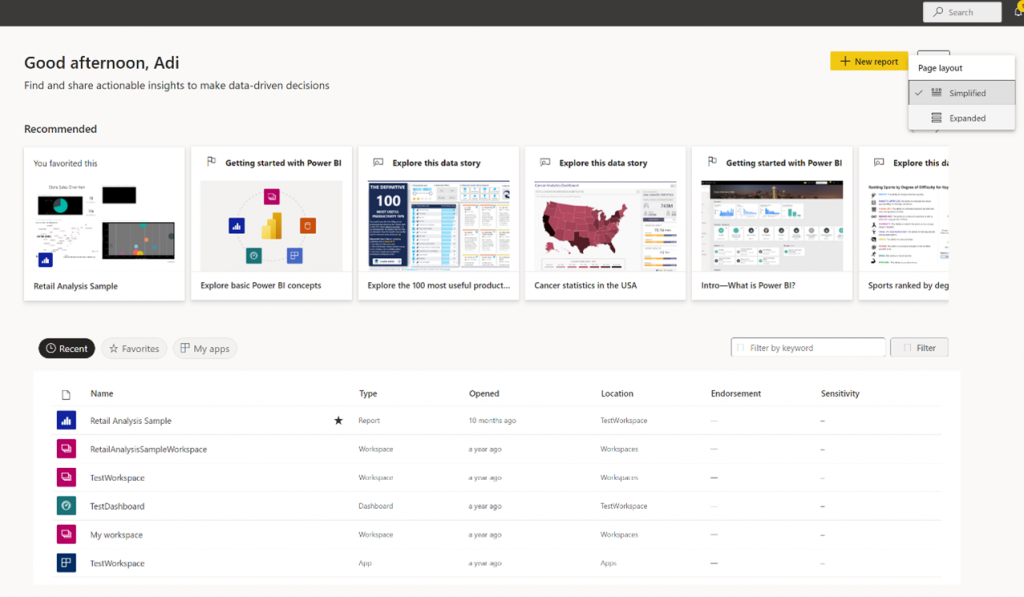Open the TestDashboard name link

(x=117, y=506)
